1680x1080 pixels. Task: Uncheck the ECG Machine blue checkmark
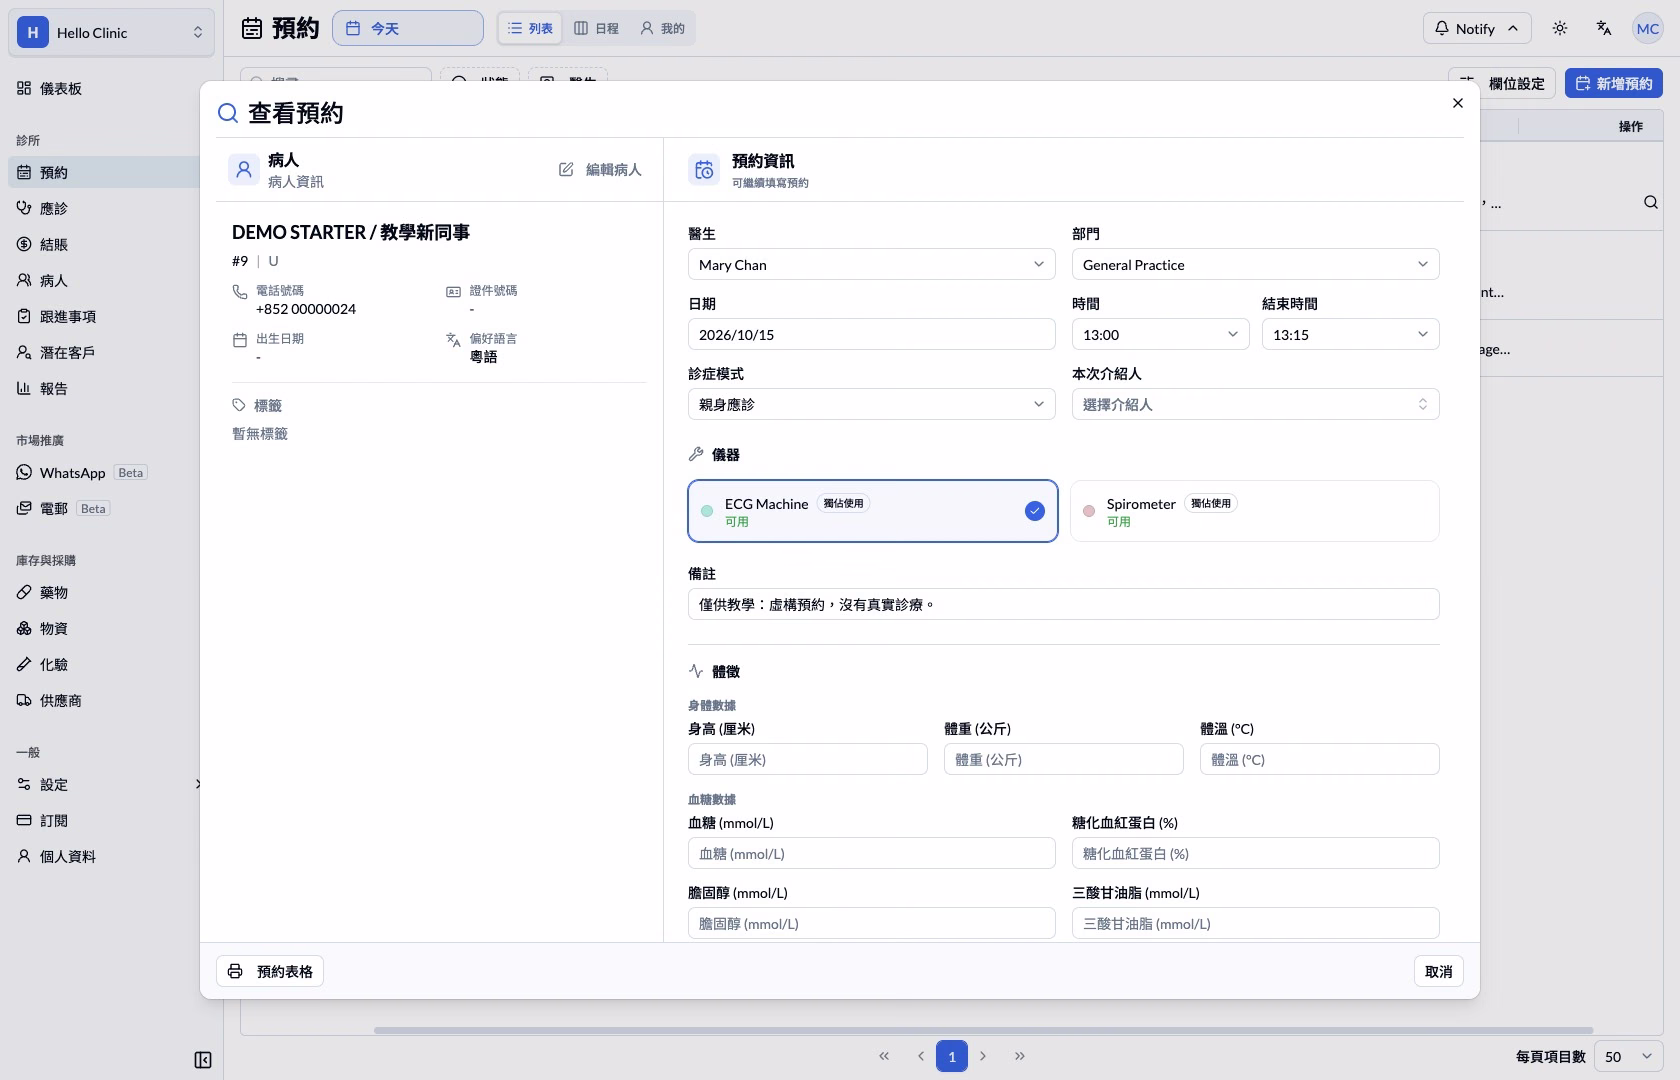1035,511
